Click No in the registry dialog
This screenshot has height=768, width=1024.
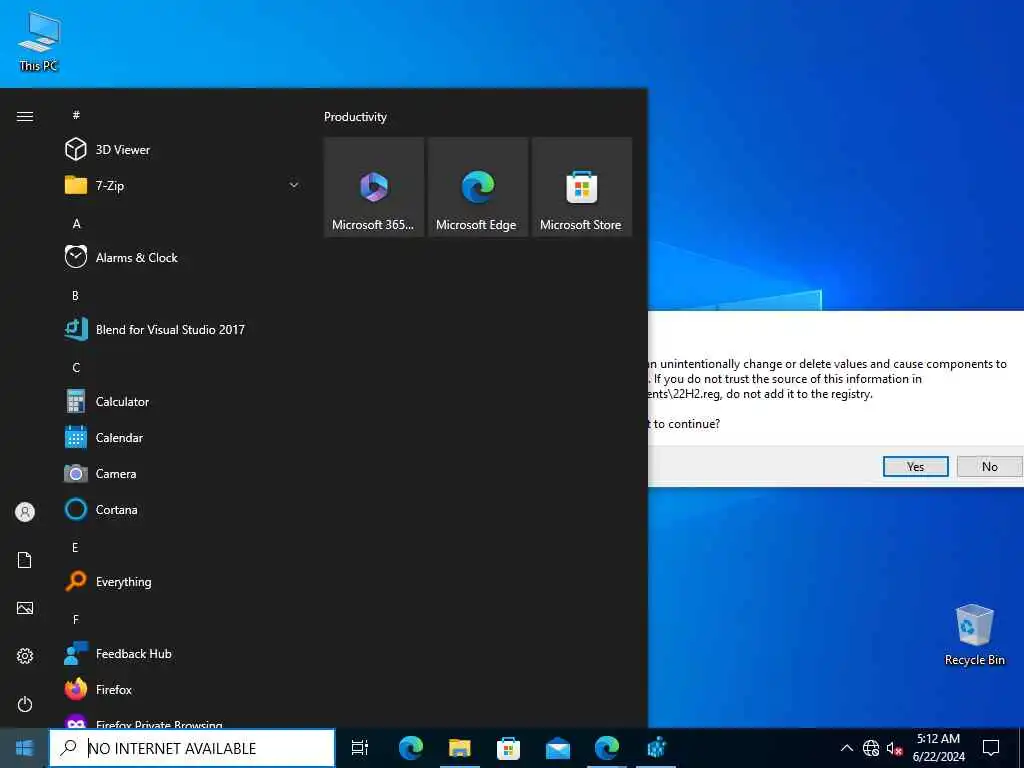[990, 466]
